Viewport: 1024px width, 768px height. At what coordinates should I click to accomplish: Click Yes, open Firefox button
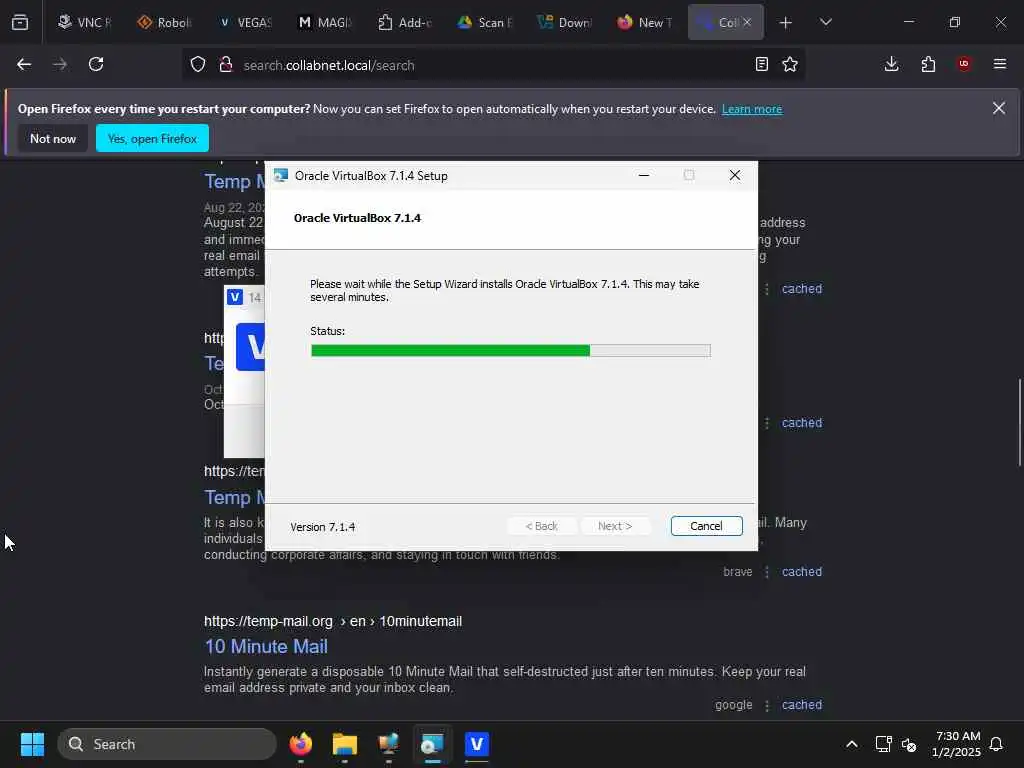pyautogui.click(x=152, y=138)
